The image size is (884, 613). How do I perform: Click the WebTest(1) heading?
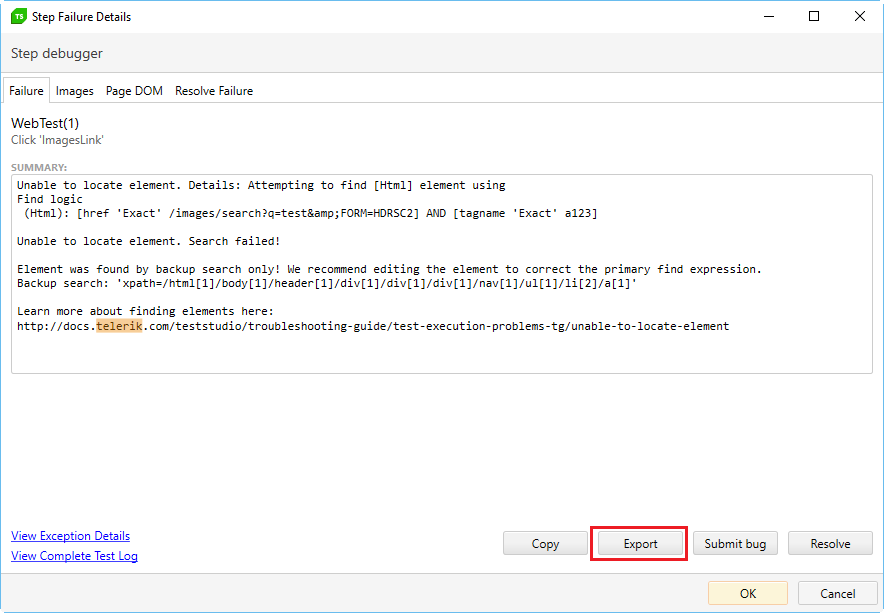(x=45, y=123)
